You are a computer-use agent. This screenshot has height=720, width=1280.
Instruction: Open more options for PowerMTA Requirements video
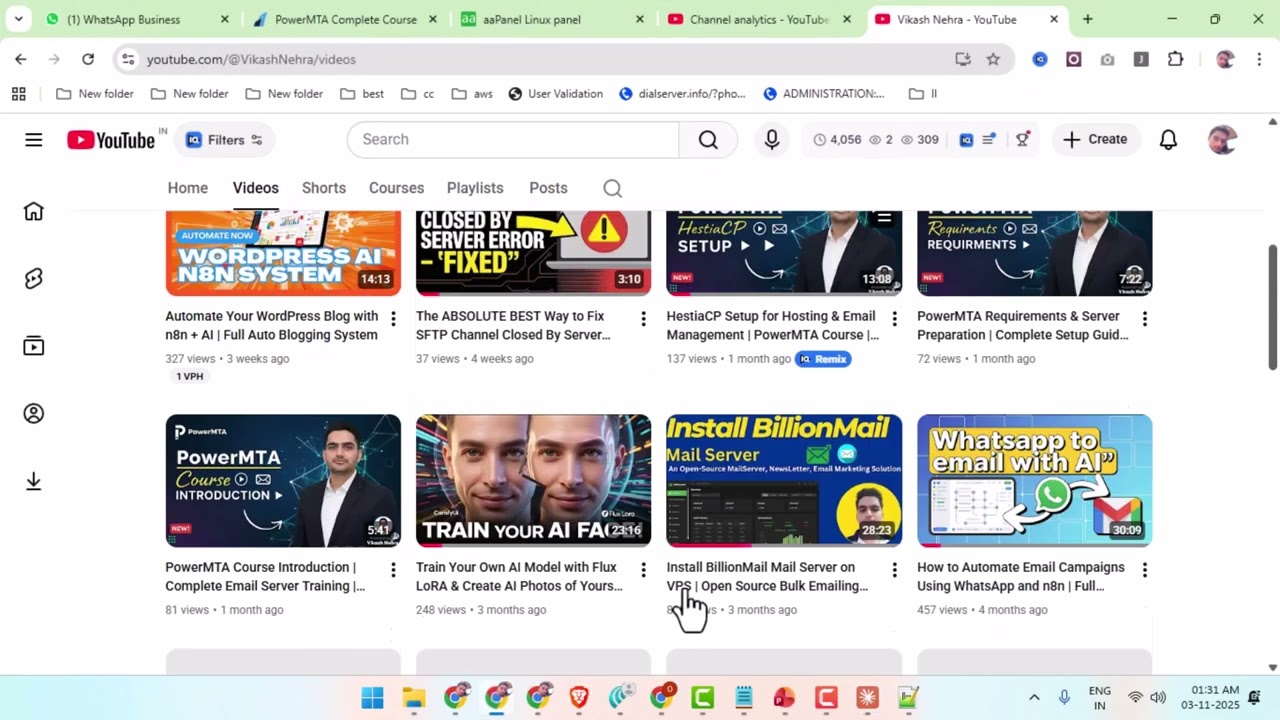pos(1144,319)
